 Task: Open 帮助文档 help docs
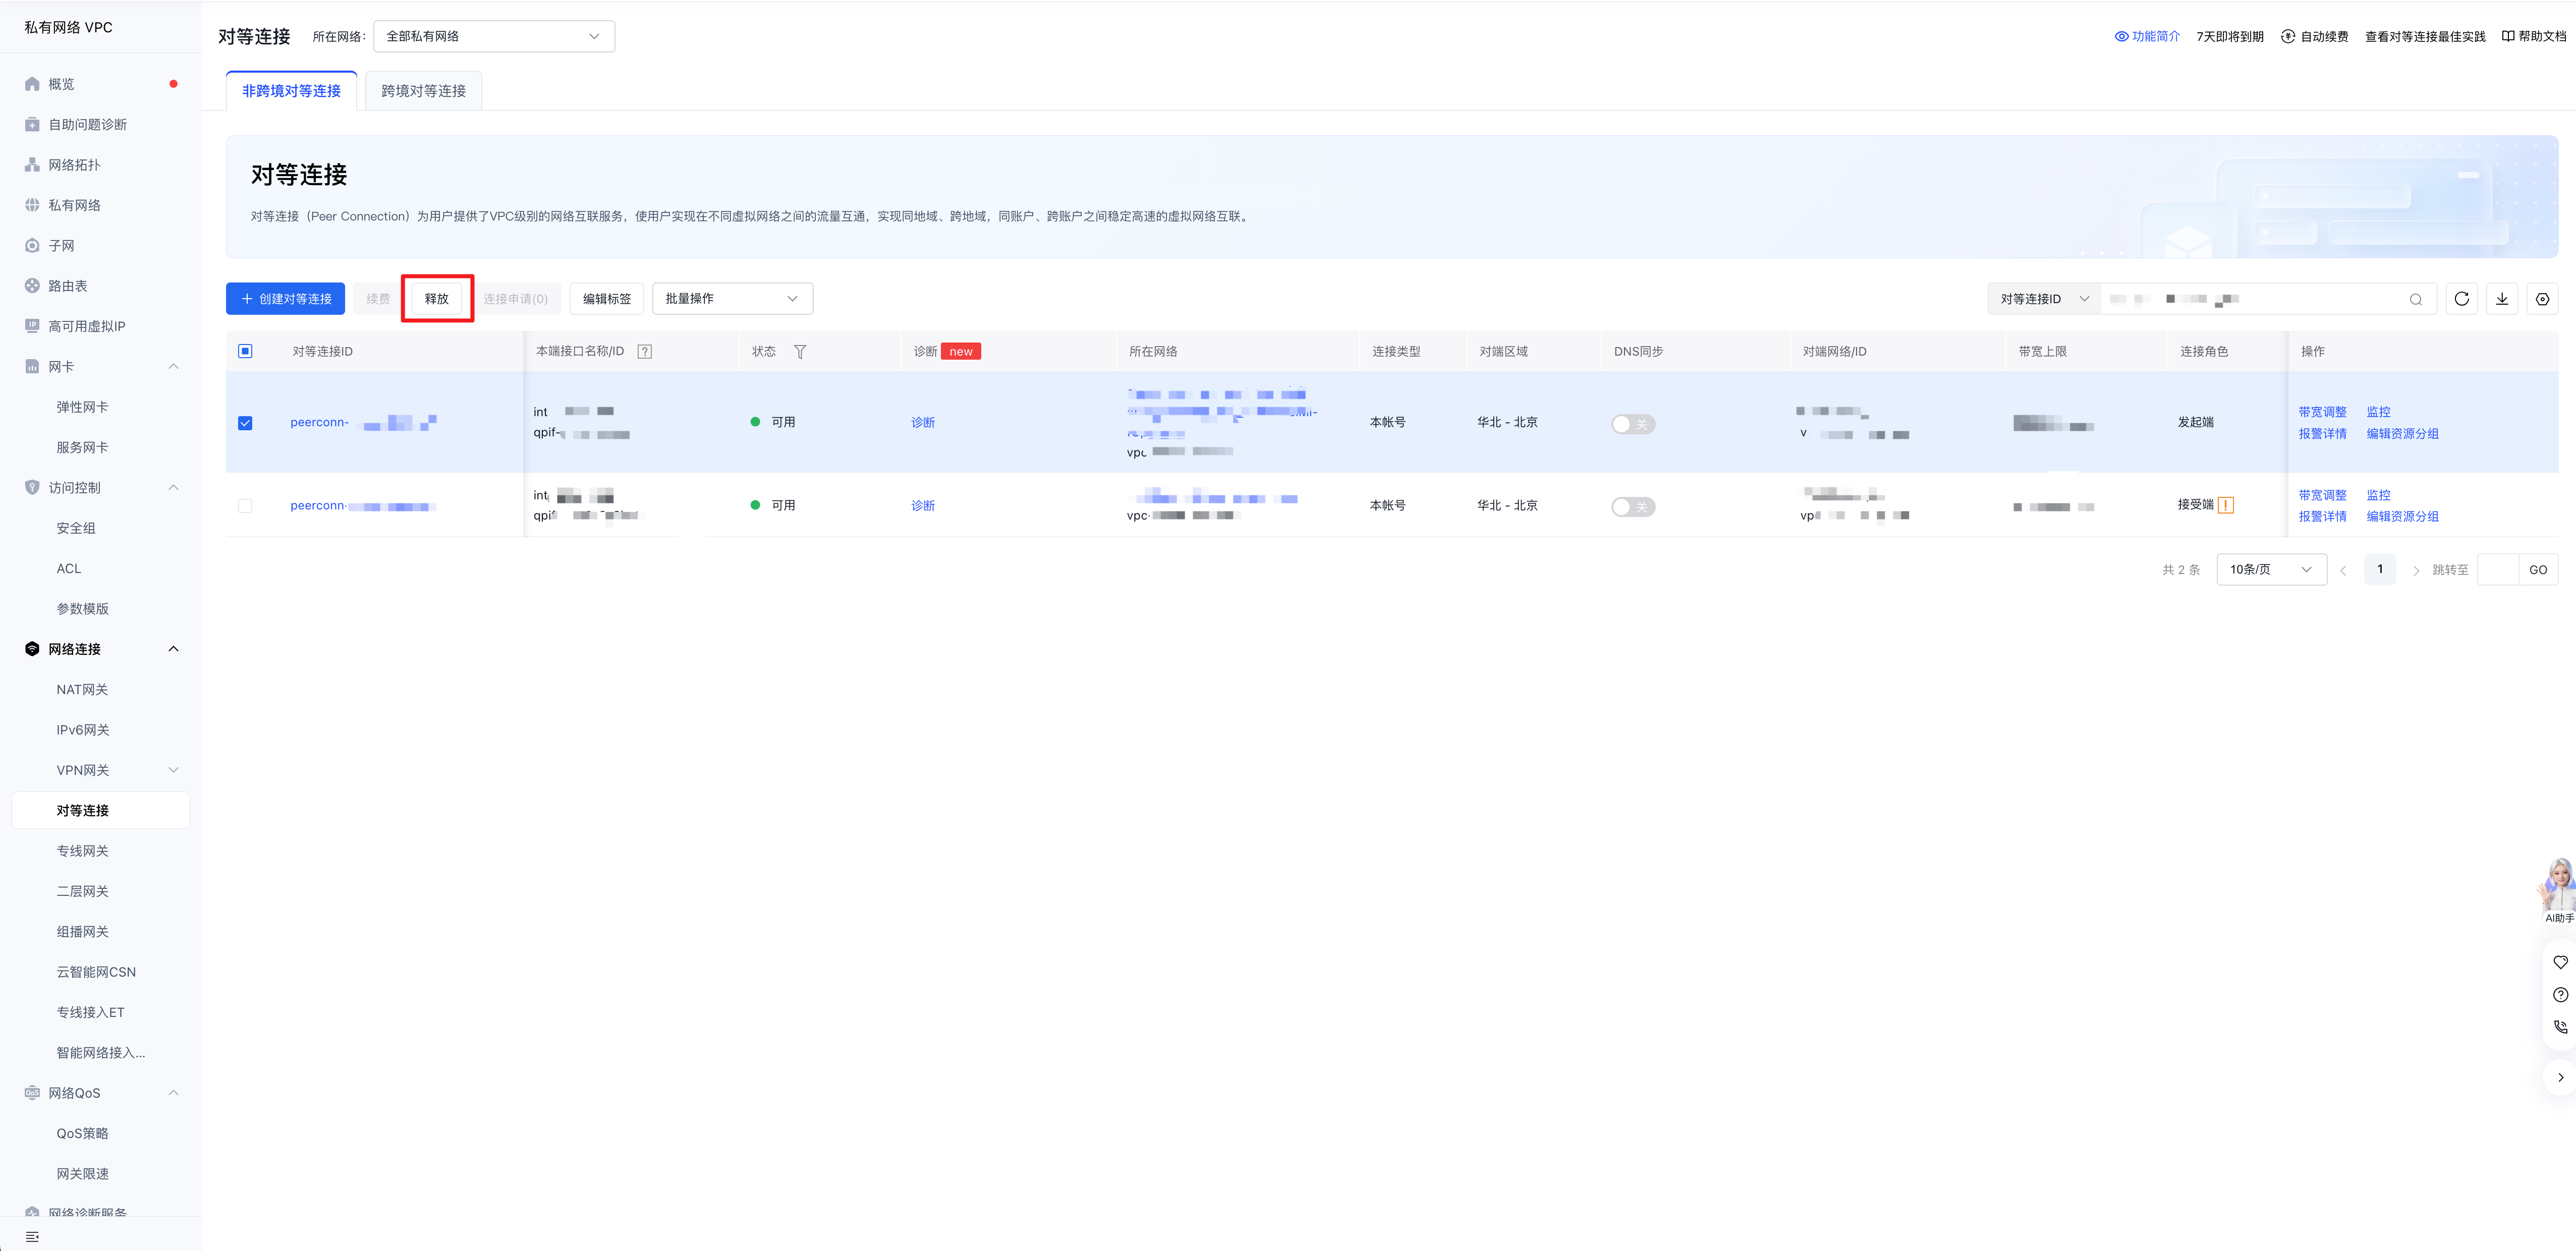(2533, 36)
